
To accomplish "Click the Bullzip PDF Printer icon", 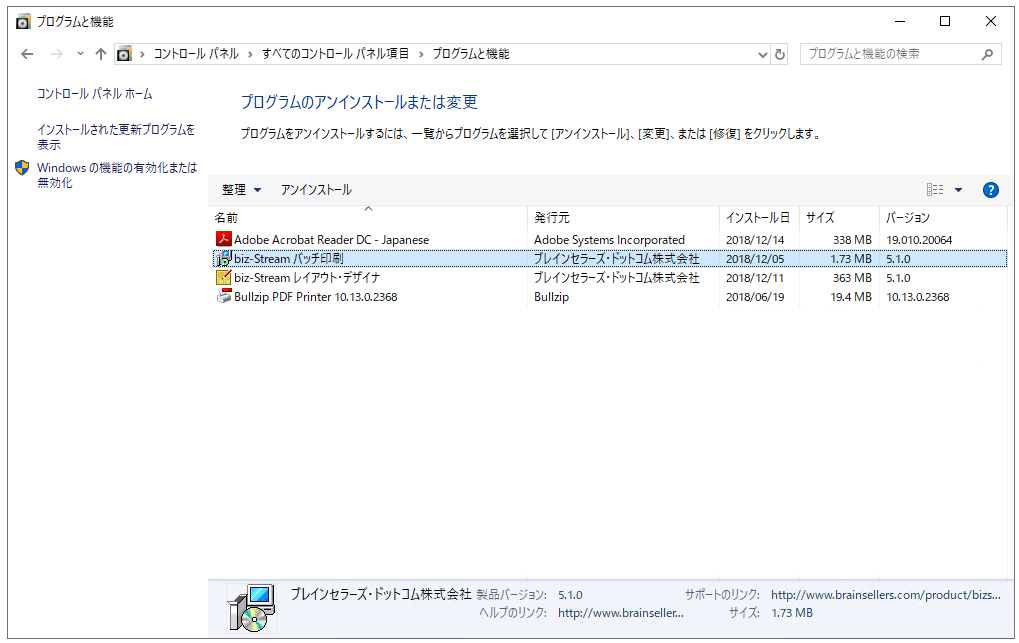I will 224,296.
